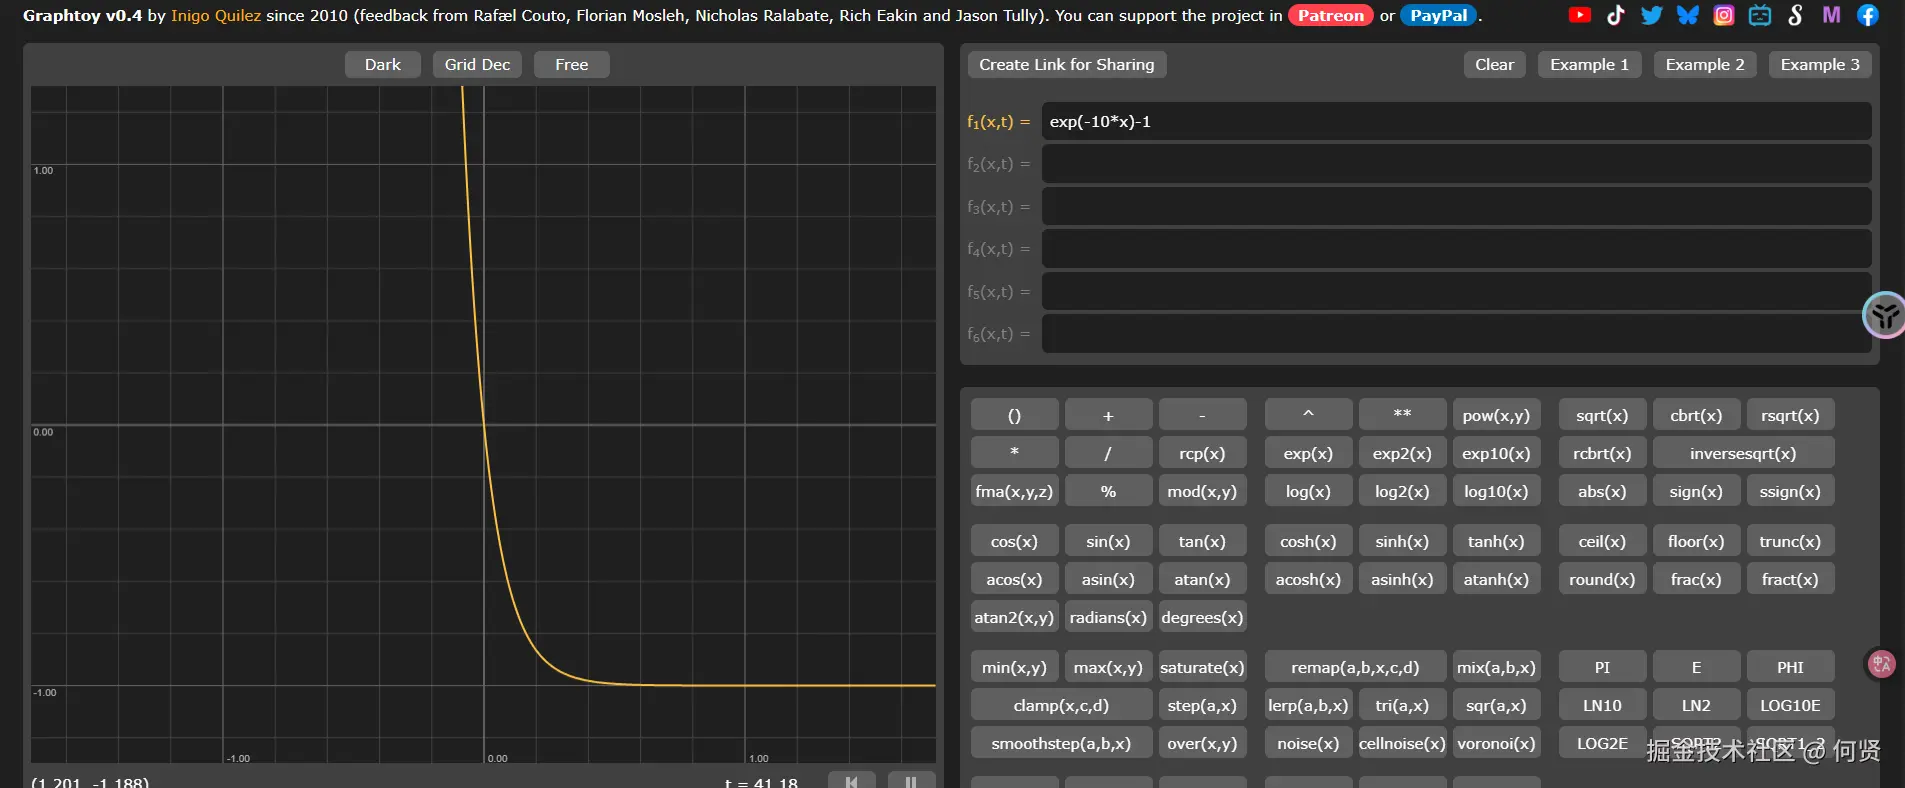Insert the divide / operator
Image resolution: width=1905 pixels, height=788 pixels.
coord(1108,453)
